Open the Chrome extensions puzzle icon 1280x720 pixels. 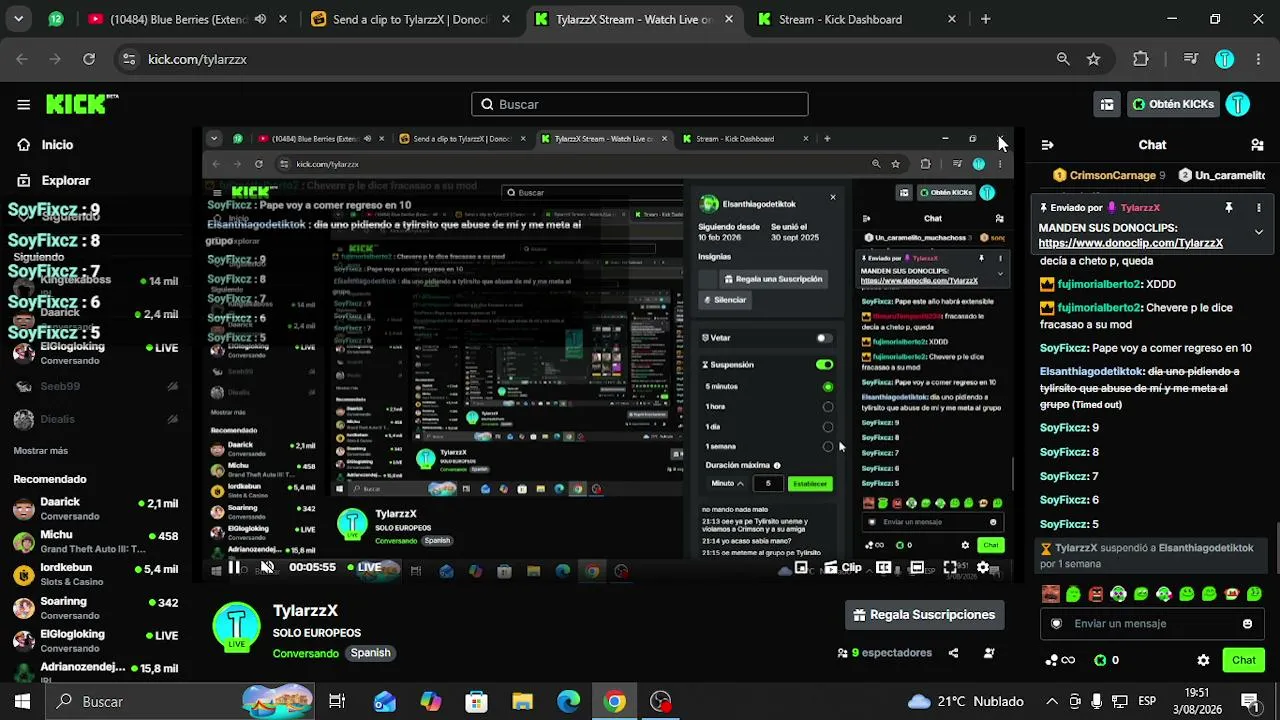tap(1141, 59)
